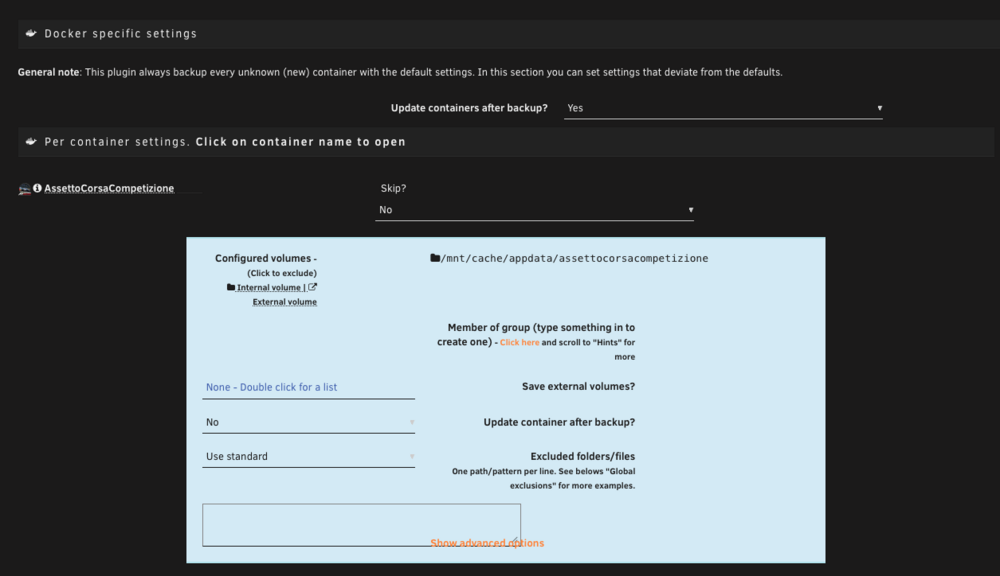Click the Excluded folders/files text area
The height and width of the screenshot is (576, 1000).
tap(361, 524)
